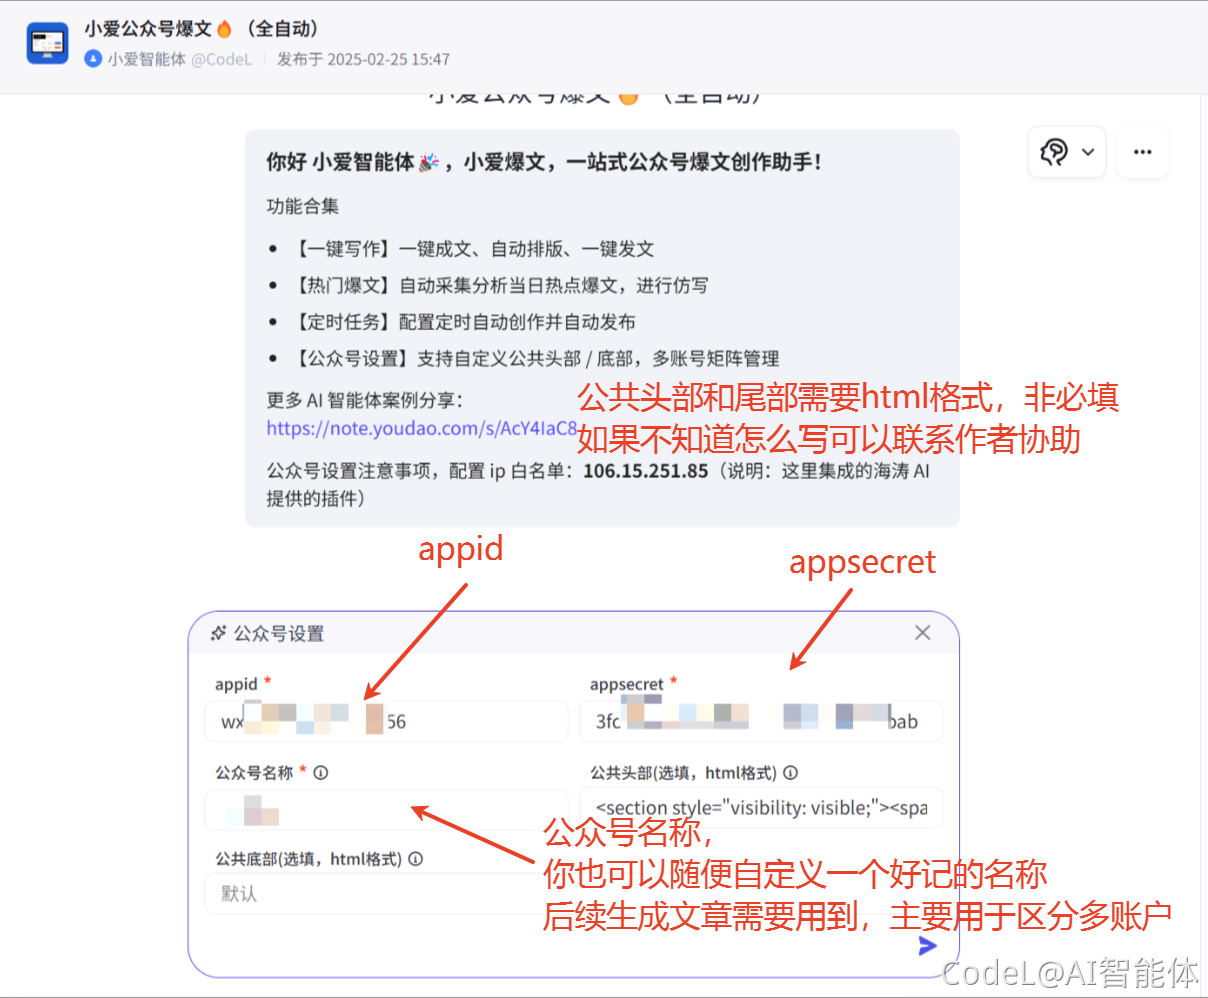This screenshot has width=1208, height=998.
Task: Click info icon beside 公众号名称 label
Action: coord(321,773)
